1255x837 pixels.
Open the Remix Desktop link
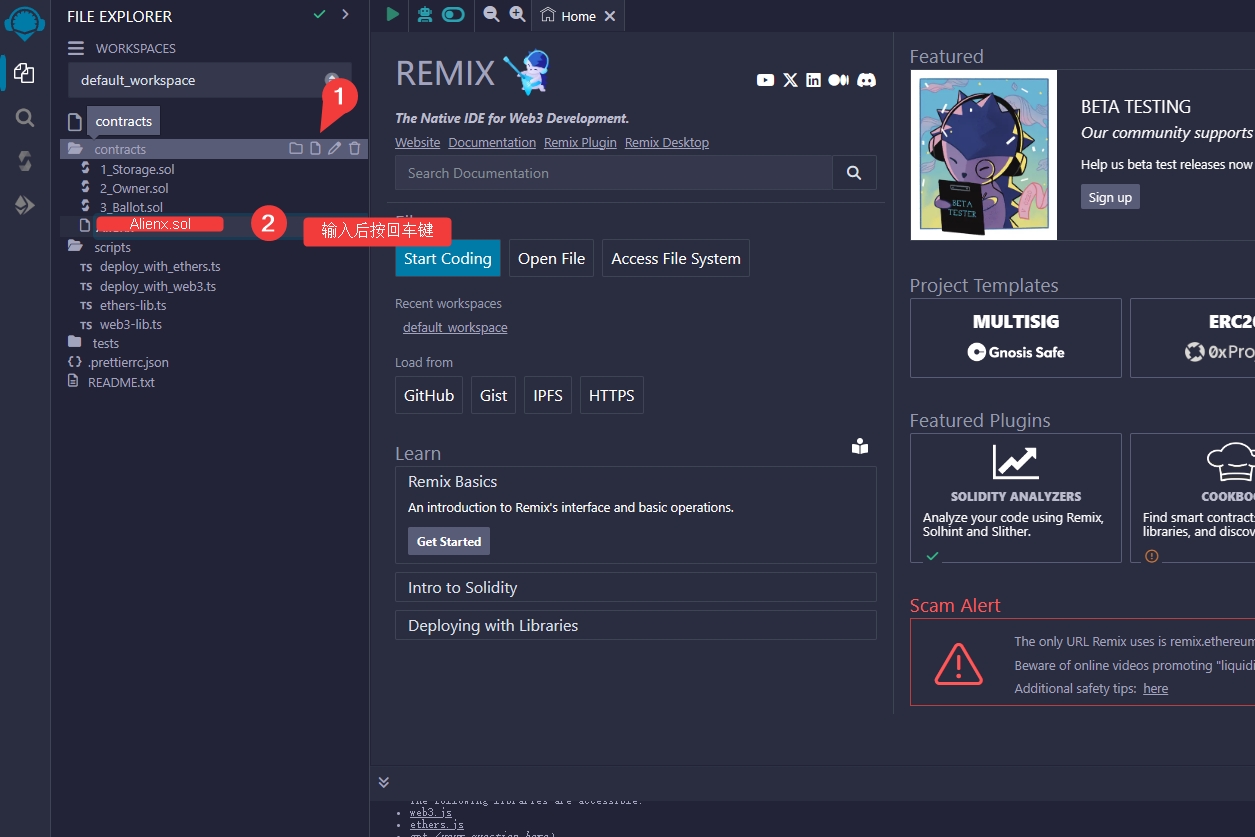(x=666, y=142)
